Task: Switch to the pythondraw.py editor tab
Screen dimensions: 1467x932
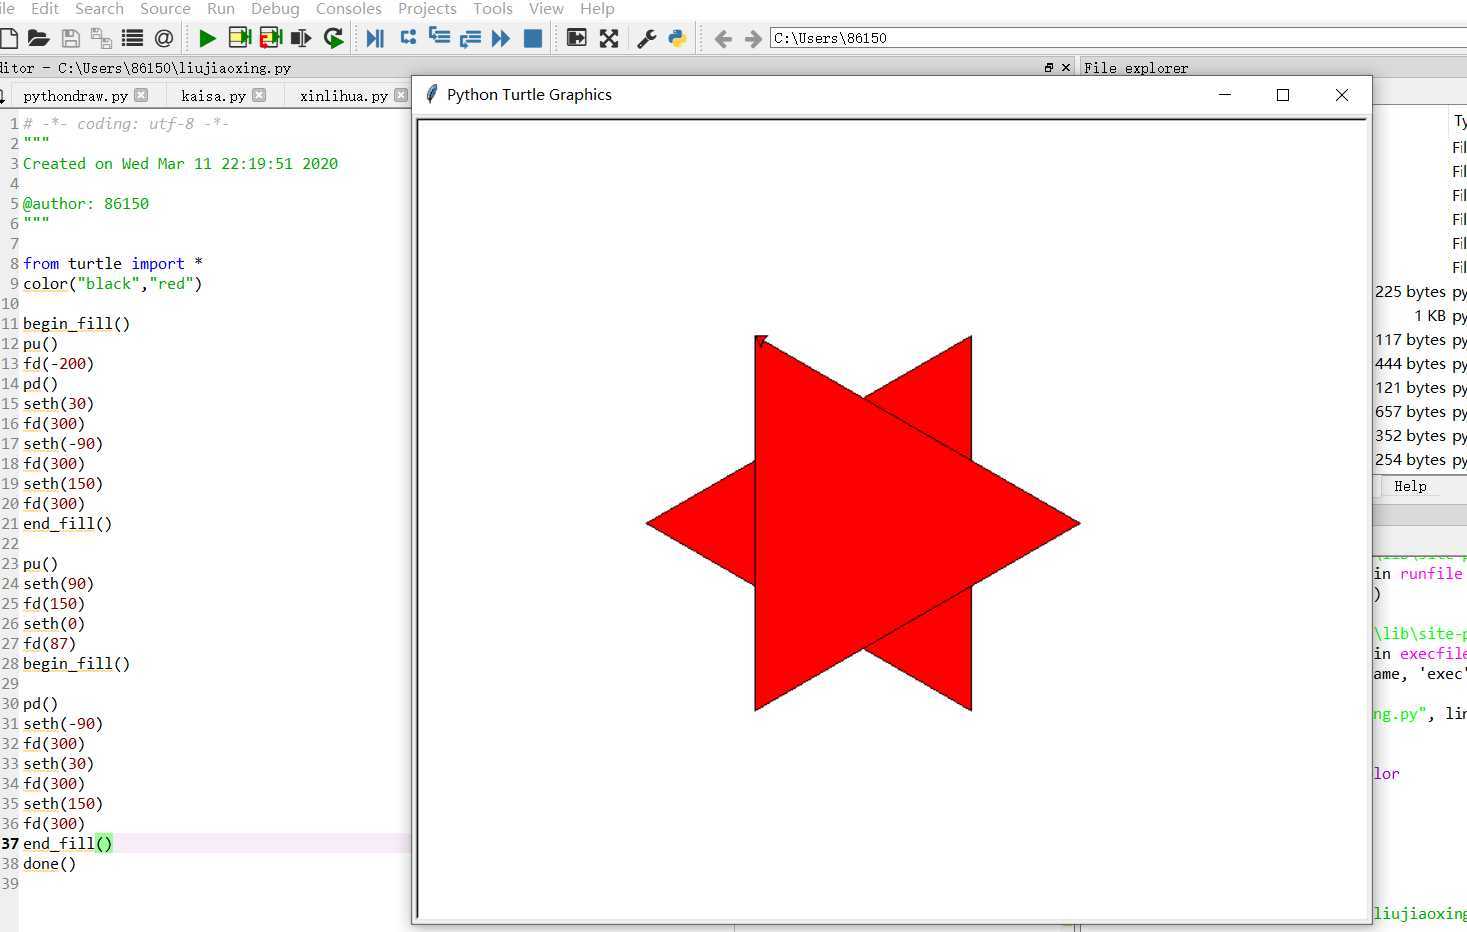Action: coord(75,96)
